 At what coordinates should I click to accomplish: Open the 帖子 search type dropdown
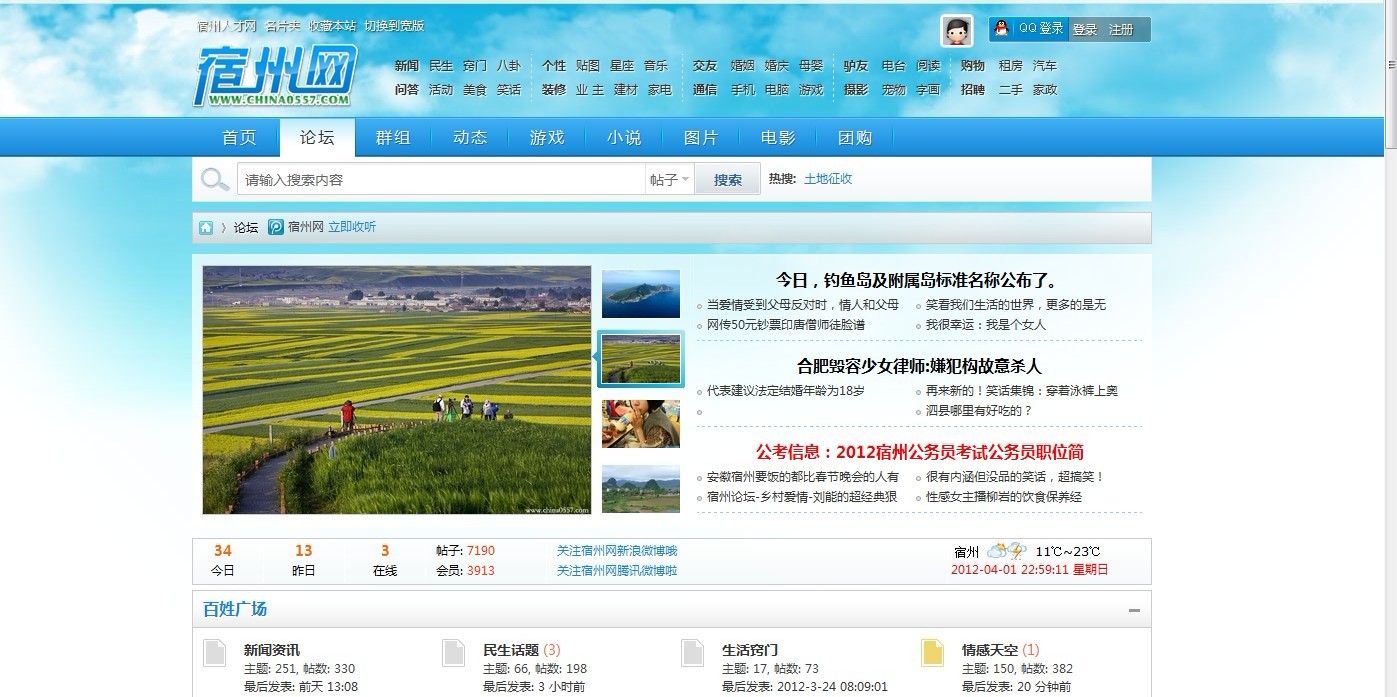(669, 180)
